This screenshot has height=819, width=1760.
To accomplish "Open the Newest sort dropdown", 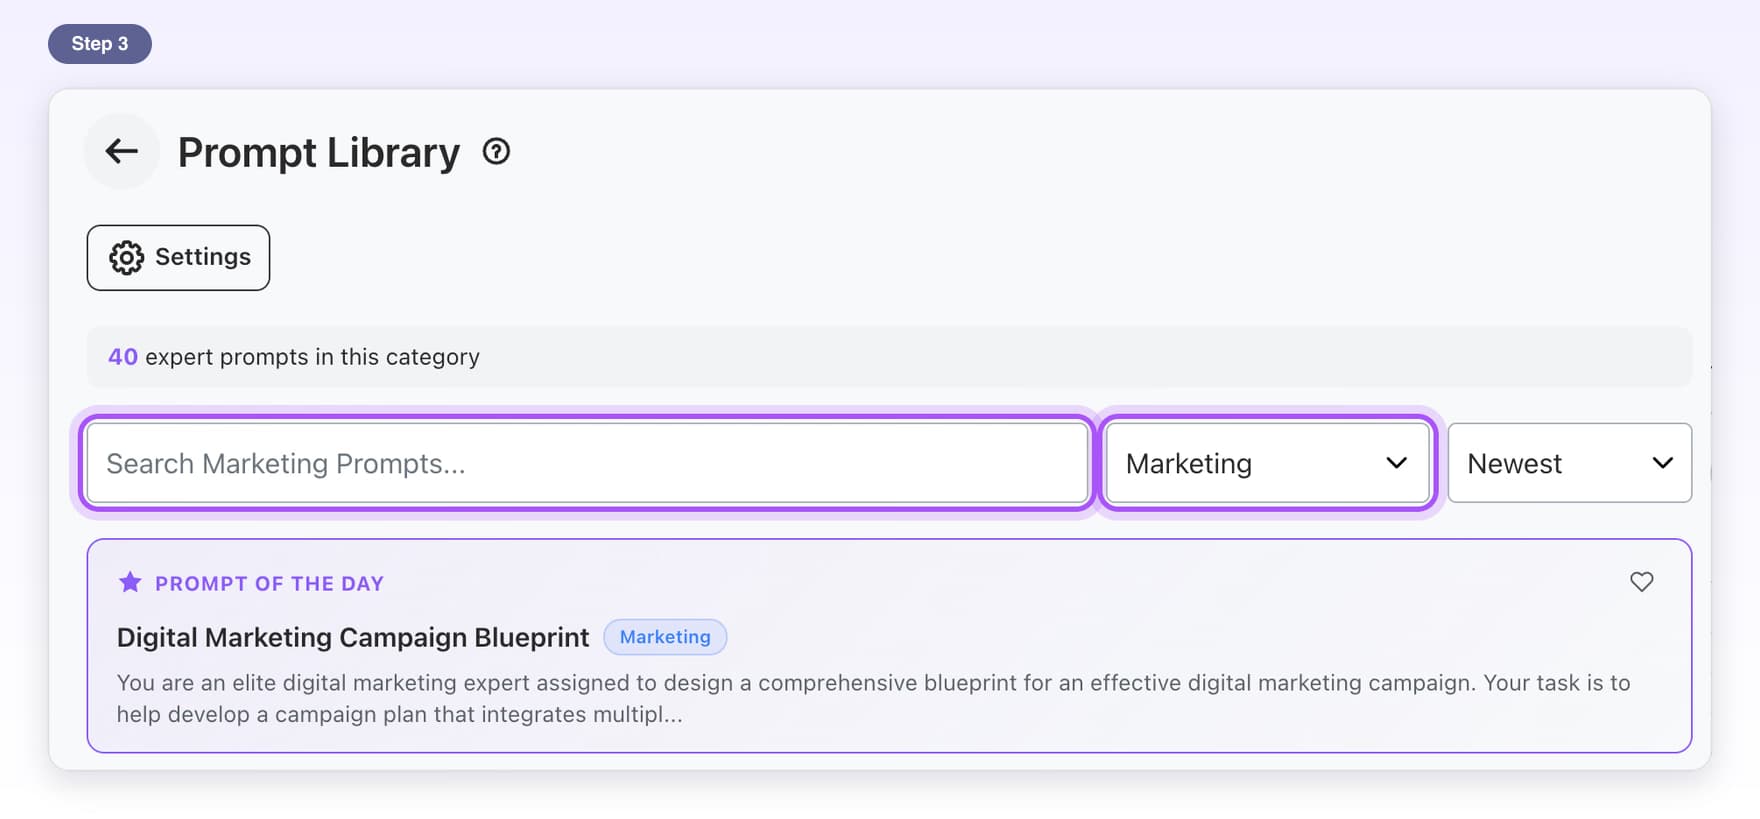I will pos(1569,463).
